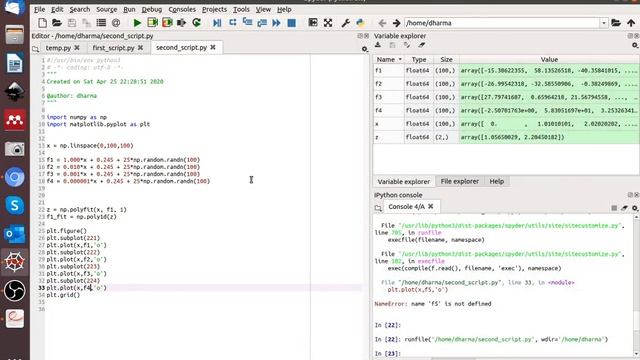
Task: Switch to the temp.py tab
Action: click(58, 48)
